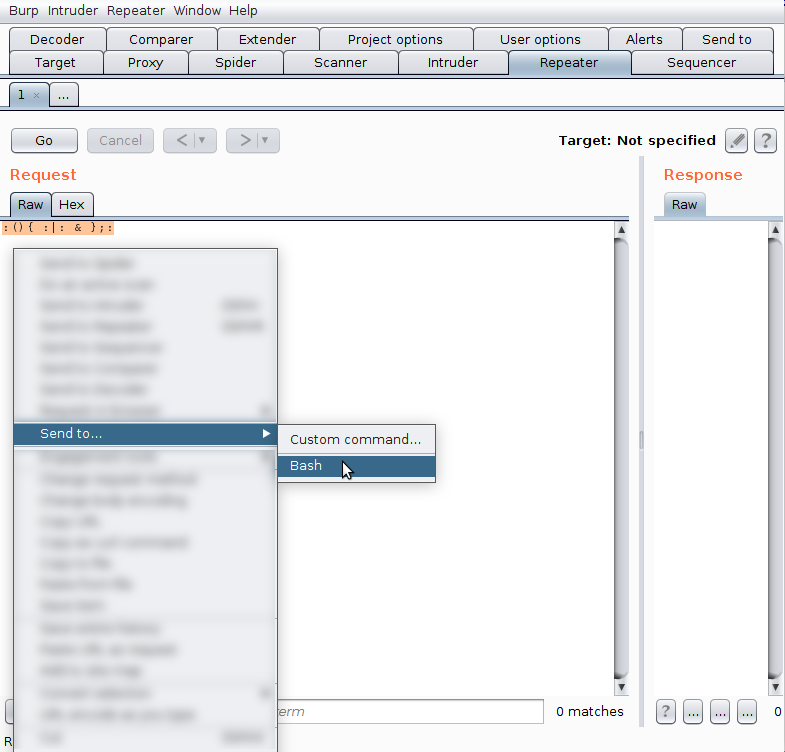Switch to the Scanner tab
The image size is (785, 752).
340,63
